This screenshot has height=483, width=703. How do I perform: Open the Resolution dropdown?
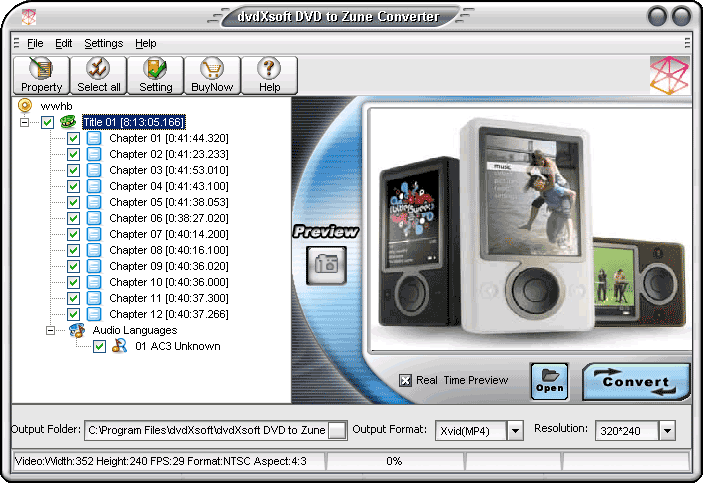coord(667,430)
